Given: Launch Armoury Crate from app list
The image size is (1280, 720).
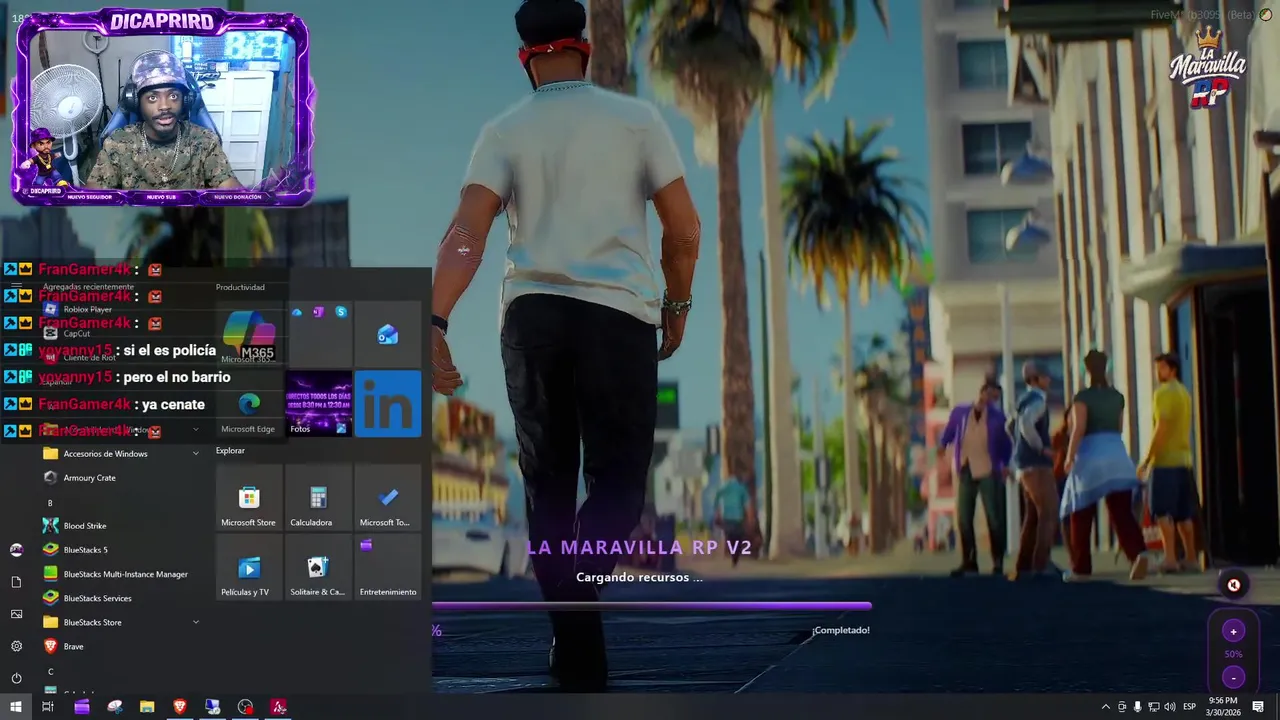Looking at the screenshot, I should tap(120, 478).
